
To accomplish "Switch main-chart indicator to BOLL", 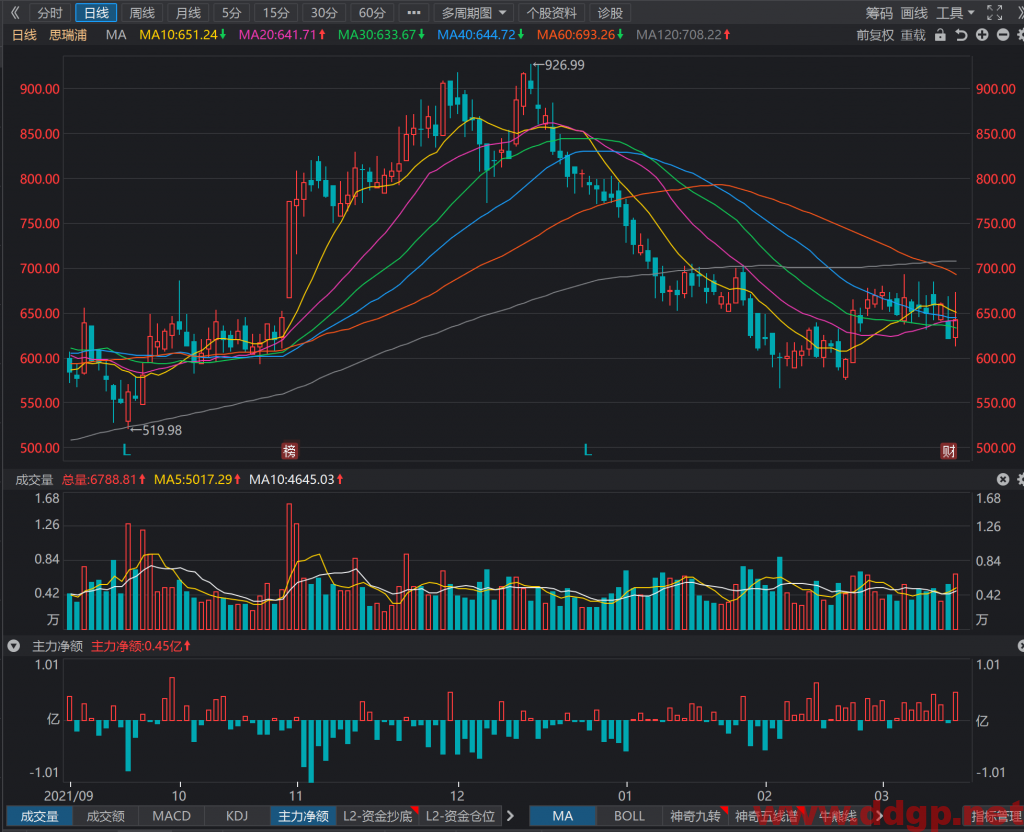I will (x=629, y=816).
